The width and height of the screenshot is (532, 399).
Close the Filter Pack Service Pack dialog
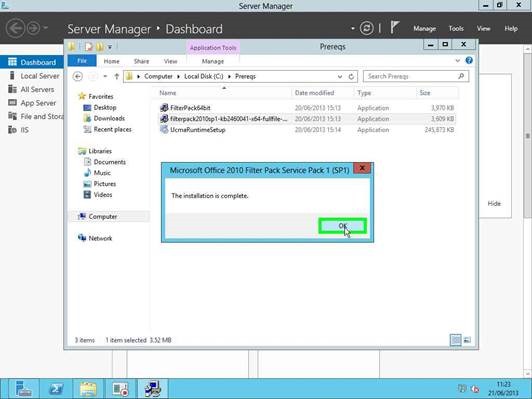tap(362, 168)
